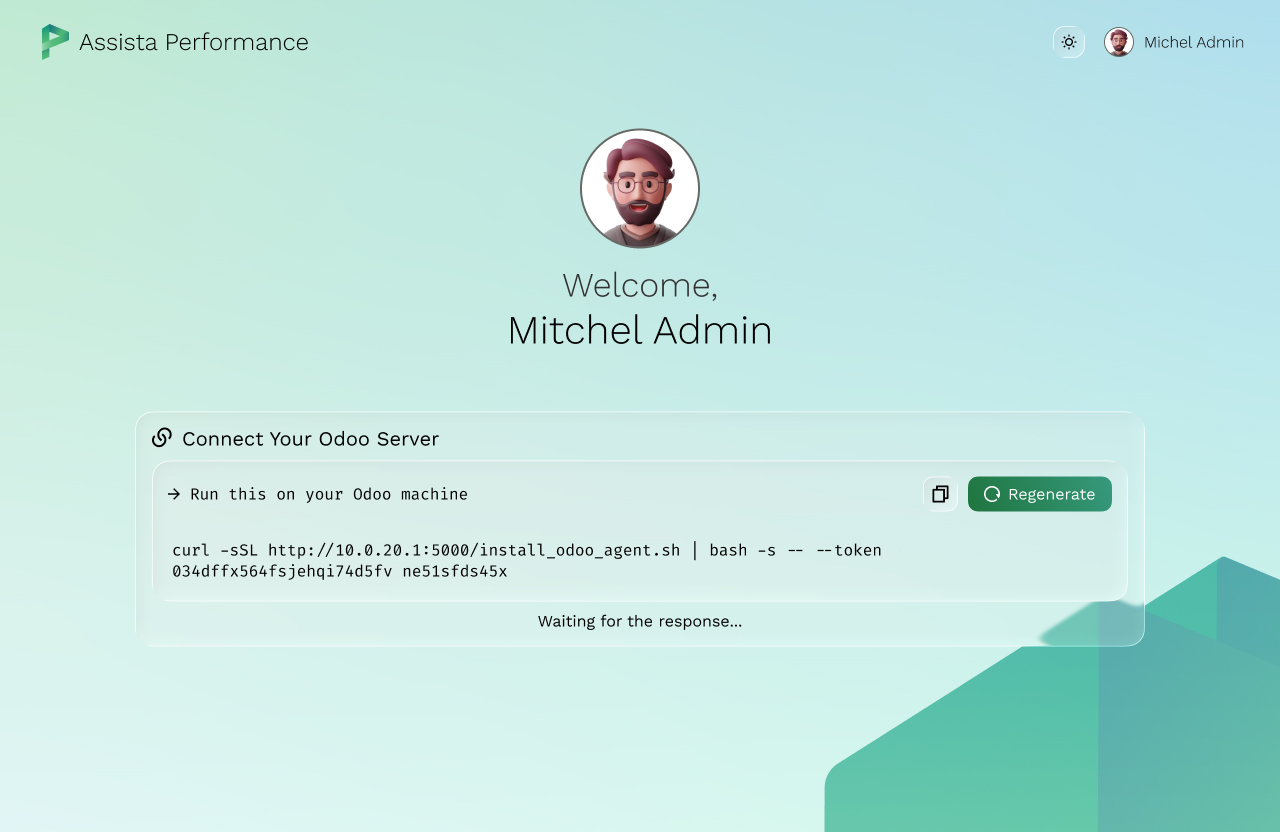This screenshot has height=832, width=1280.
Task: Open the Michel Admin user menu
Action: [x=1193, y=42]
